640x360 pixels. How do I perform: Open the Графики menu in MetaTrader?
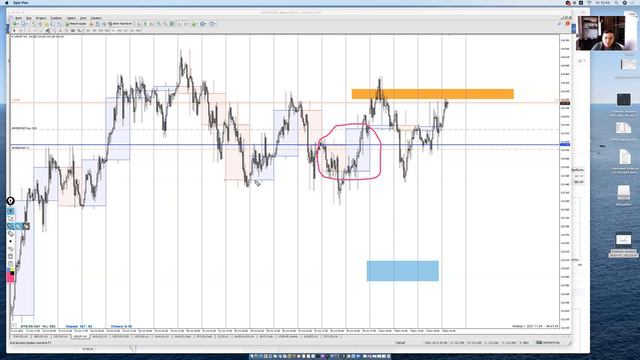pyautogui.click(x=56, y=18)
